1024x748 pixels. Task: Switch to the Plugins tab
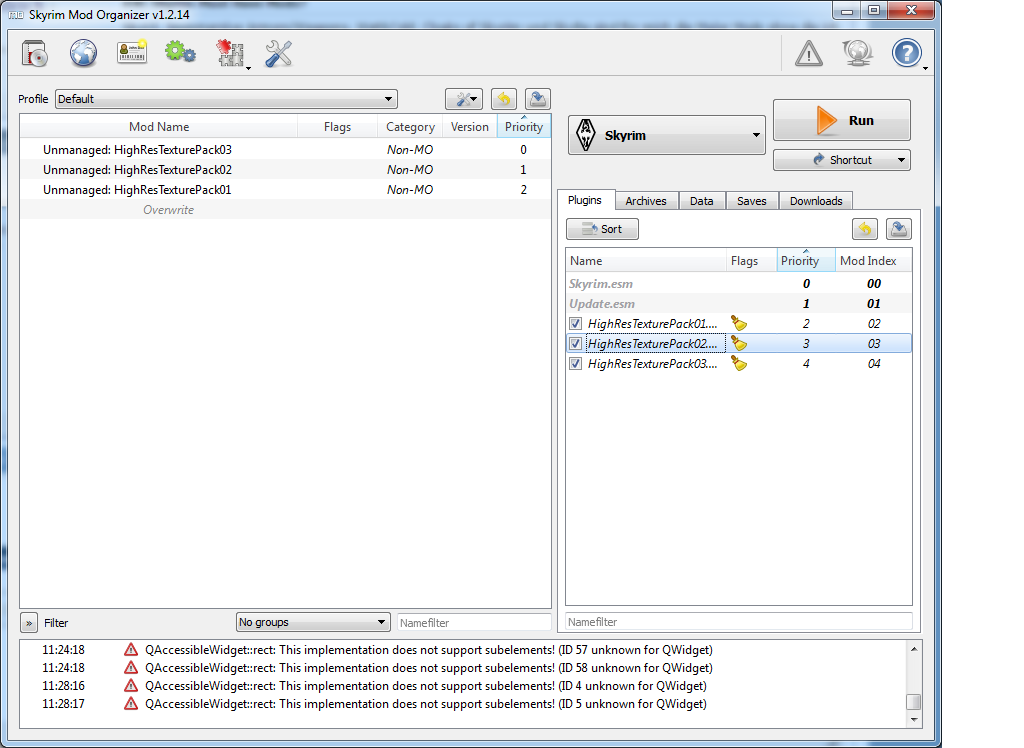(585, 200)
